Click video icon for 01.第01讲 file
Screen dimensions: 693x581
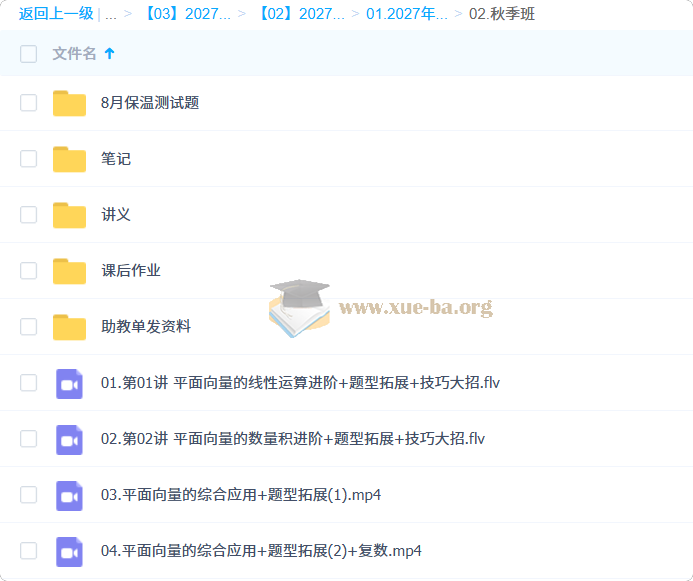click(x=69, y=384)
